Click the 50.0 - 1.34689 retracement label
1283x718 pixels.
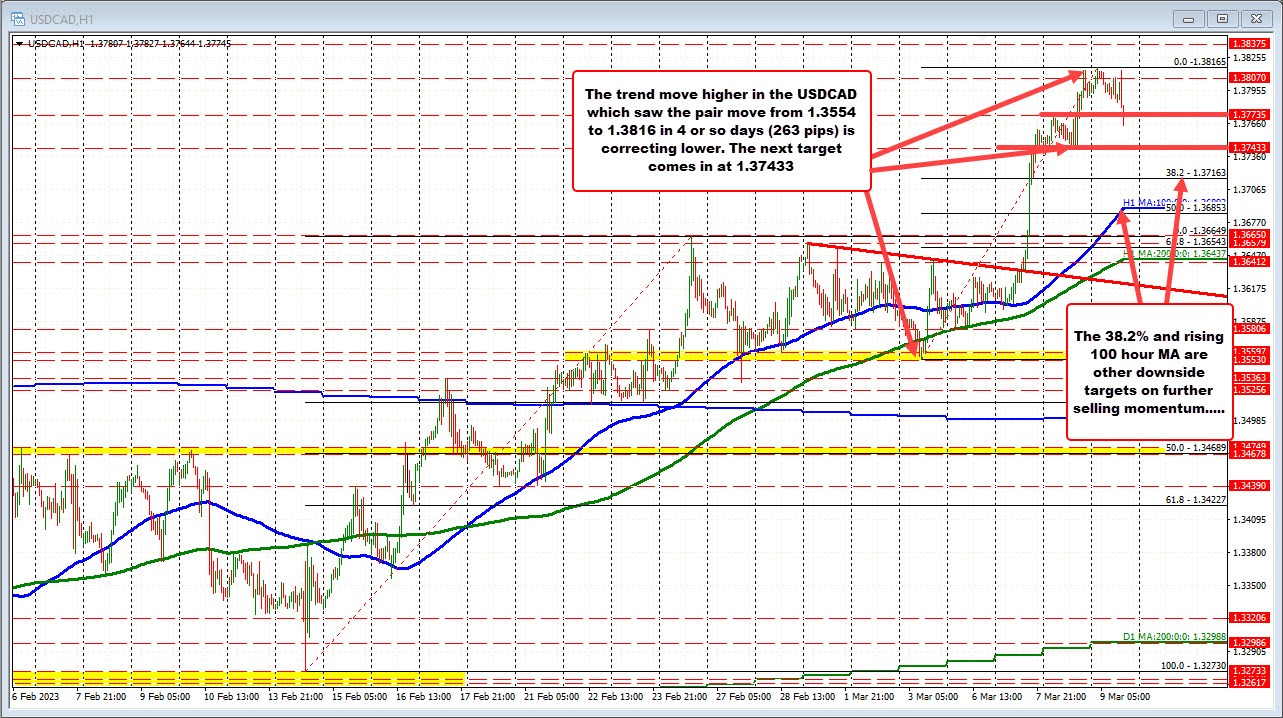click(x=1195, y=448)
